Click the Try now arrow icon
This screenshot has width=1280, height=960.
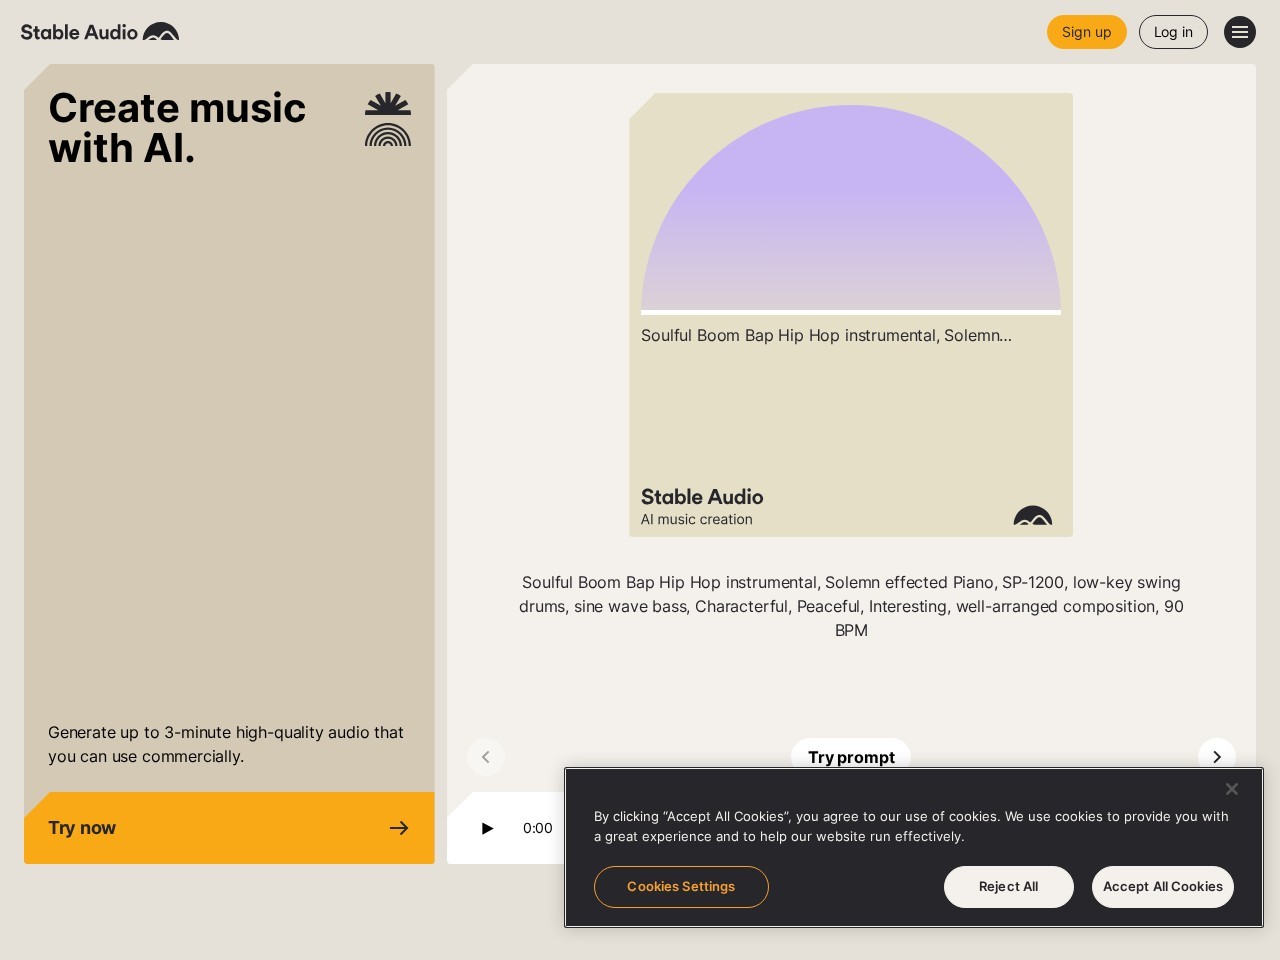click(x=399, y=828)
